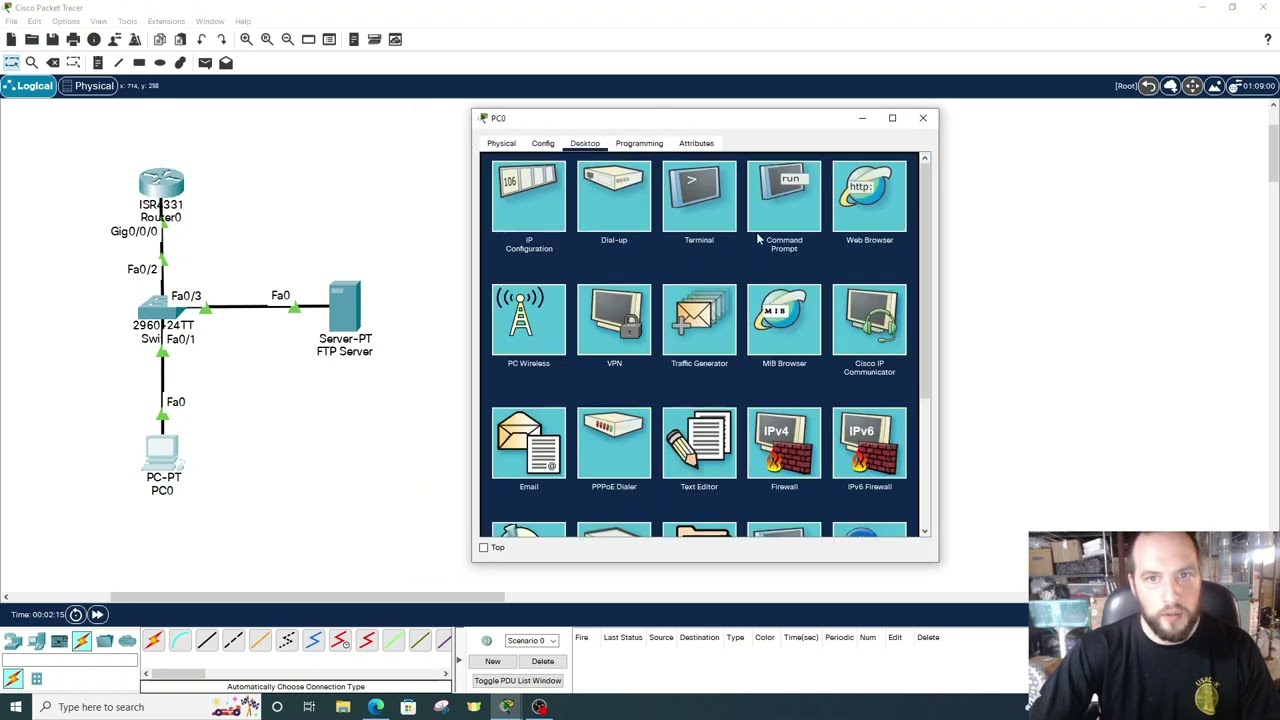
Task: Open the Terminal app icon
Action: coord(699,196)
